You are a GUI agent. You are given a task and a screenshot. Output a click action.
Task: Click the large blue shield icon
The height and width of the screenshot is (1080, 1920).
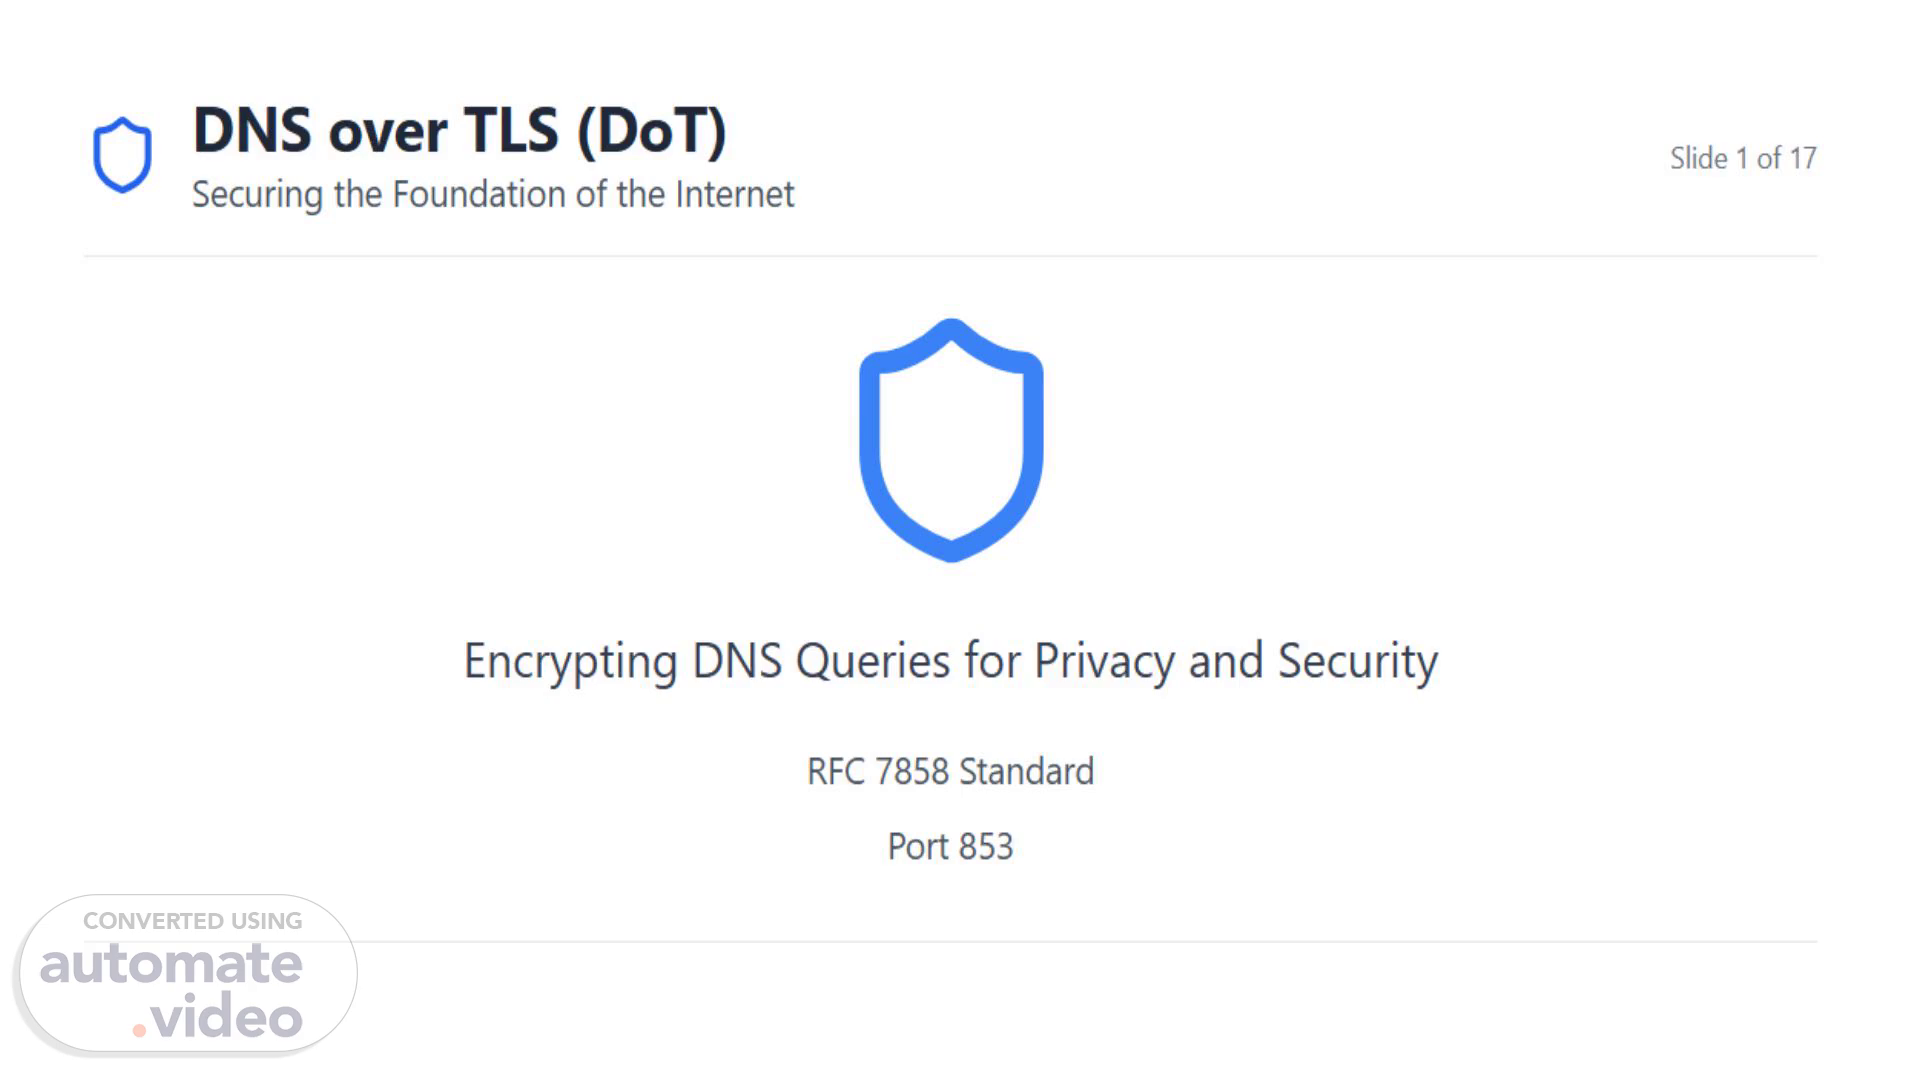(x=951, y=440)
